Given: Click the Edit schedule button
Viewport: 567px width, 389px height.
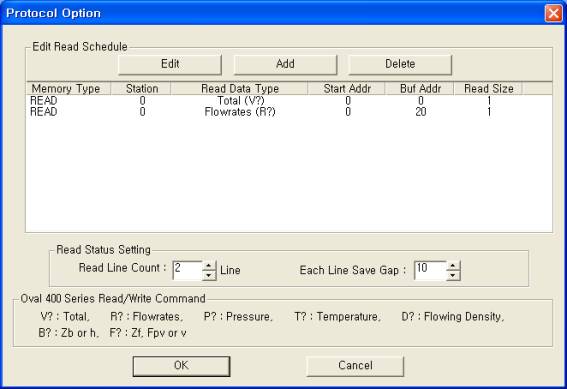Looking at the screenshot, I should pos(170,64).
